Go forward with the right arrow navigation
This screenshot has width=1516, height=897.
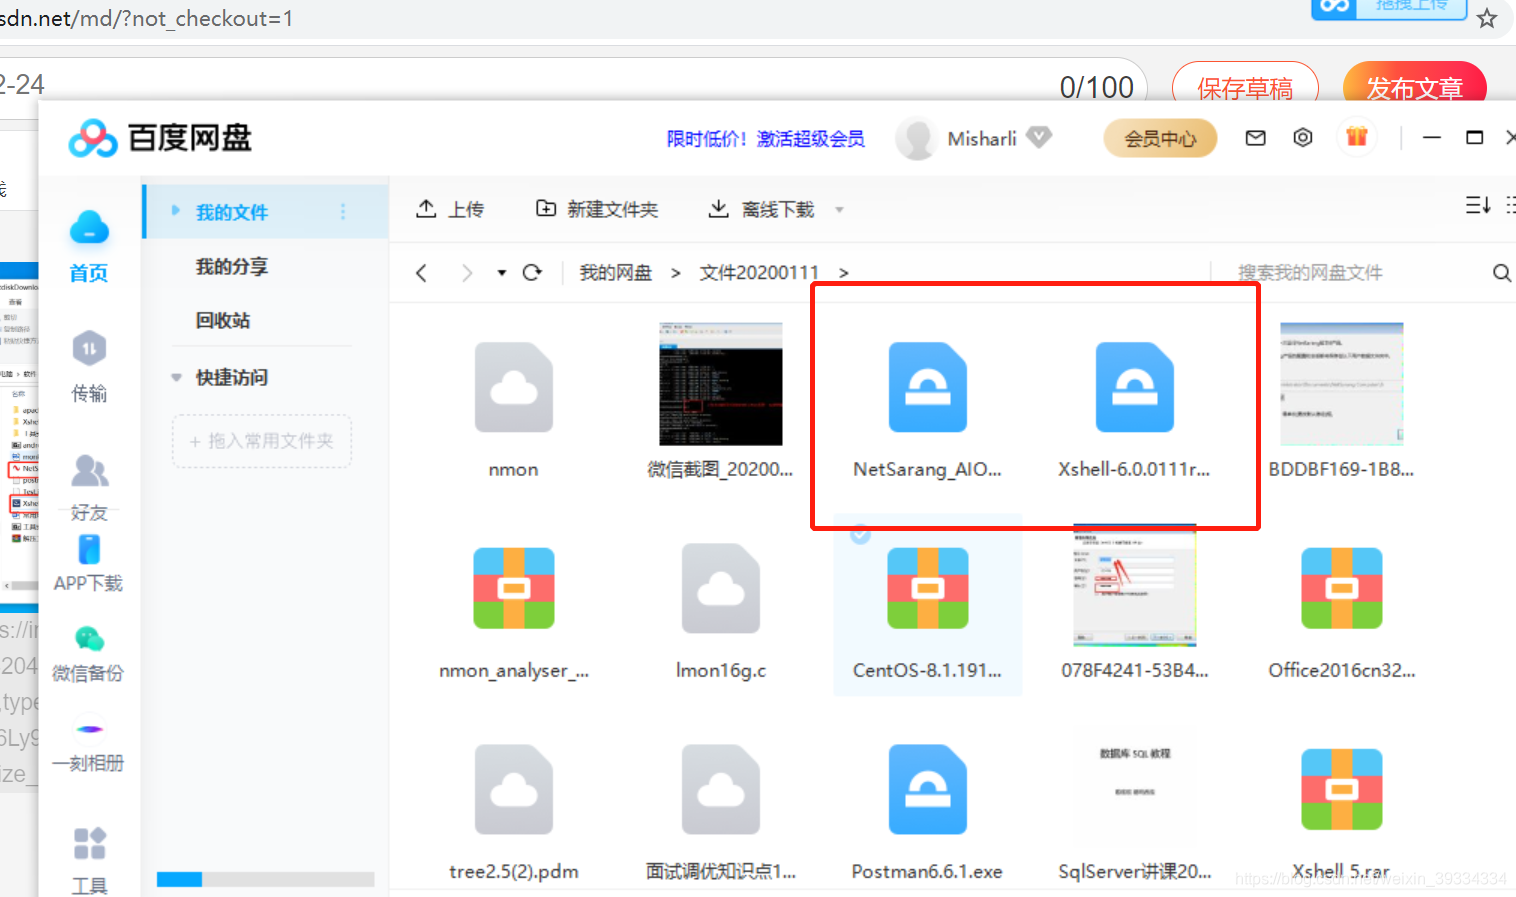(x=466, y=273)
